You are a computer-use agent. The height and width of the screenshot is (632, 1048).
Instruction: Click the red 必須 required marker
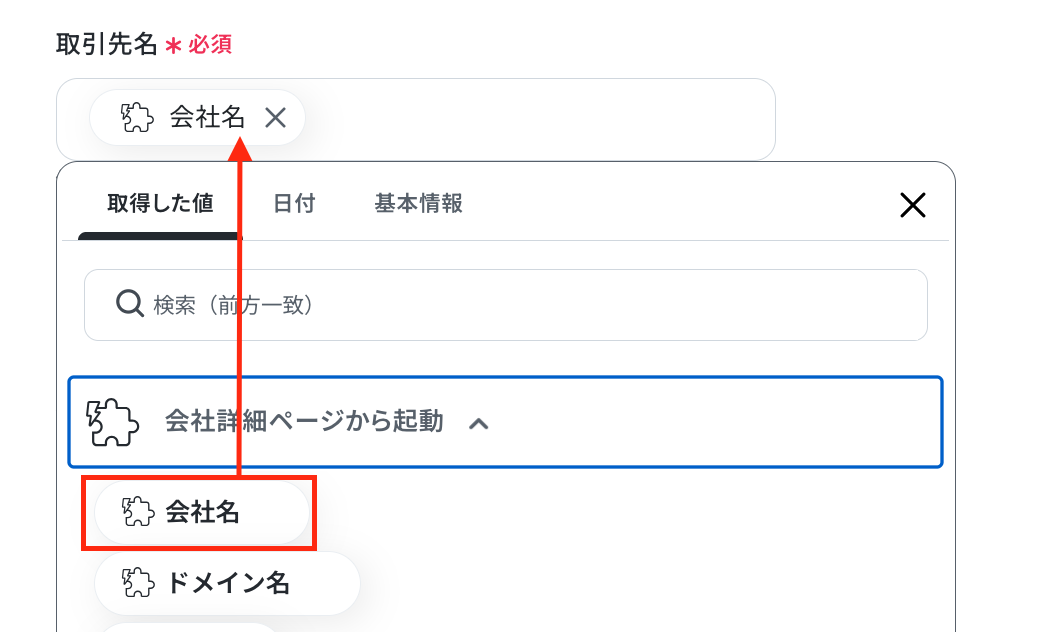click(x=209, y=45)
